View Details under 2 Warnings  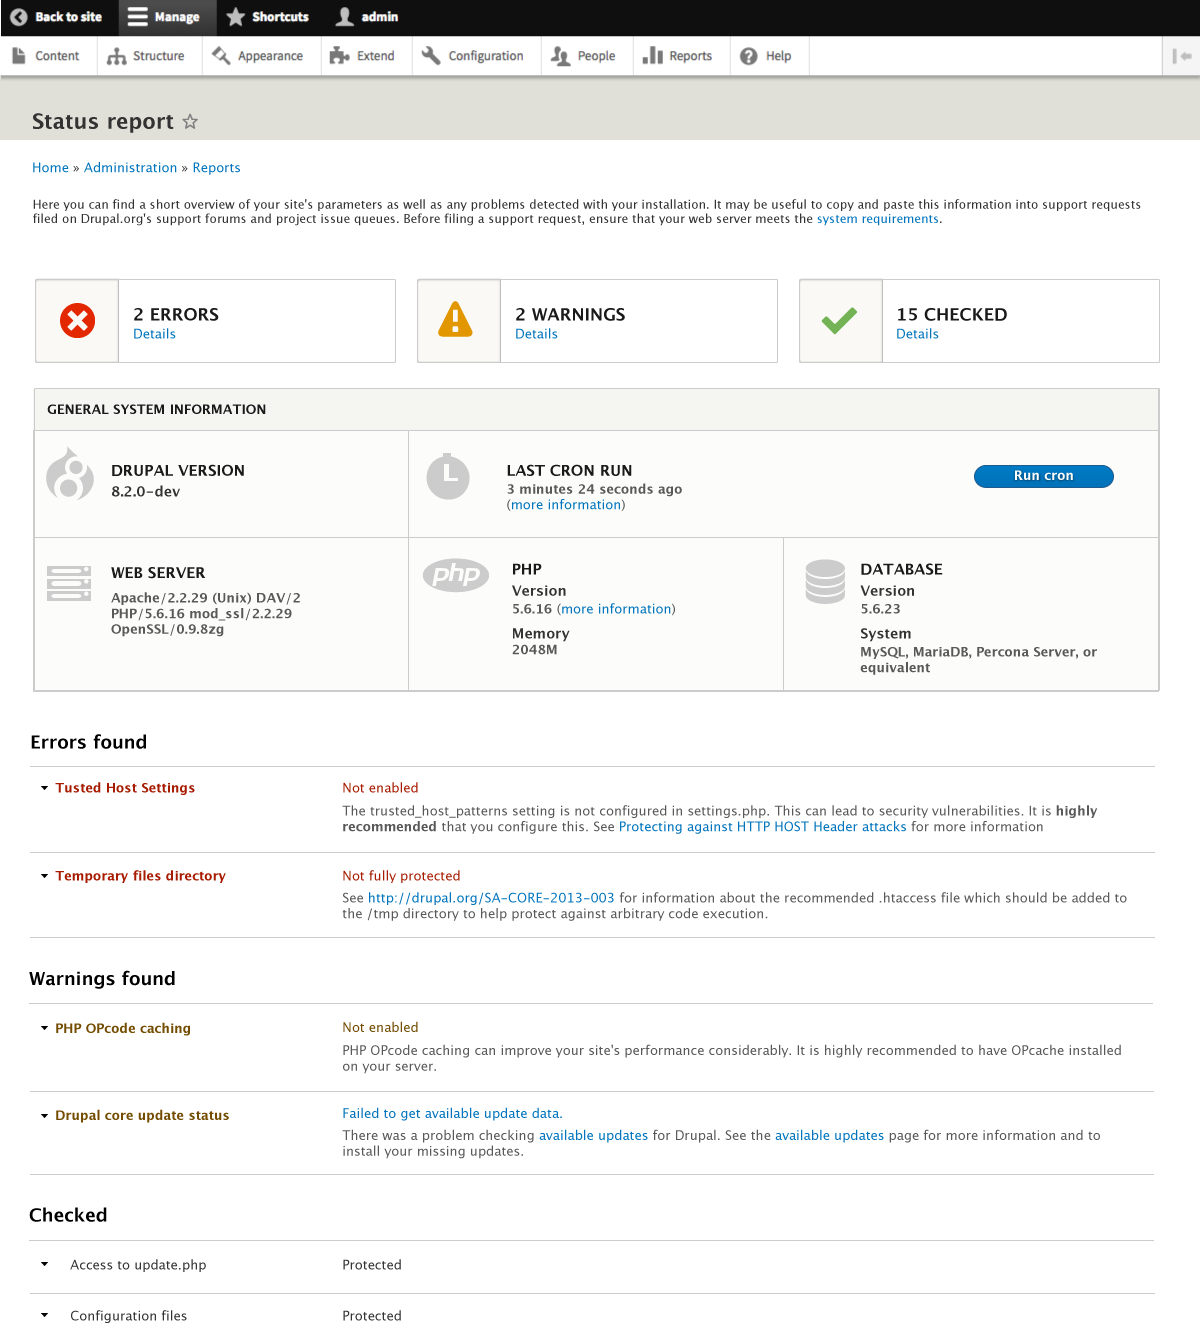click(x=536, y=334)
